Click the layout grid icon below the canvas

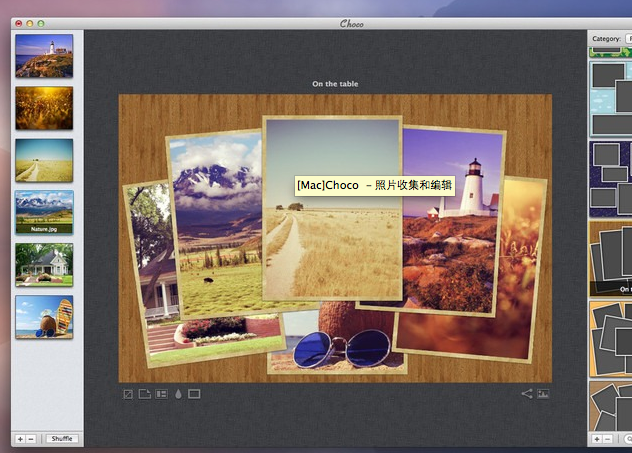tap(161, 394)
